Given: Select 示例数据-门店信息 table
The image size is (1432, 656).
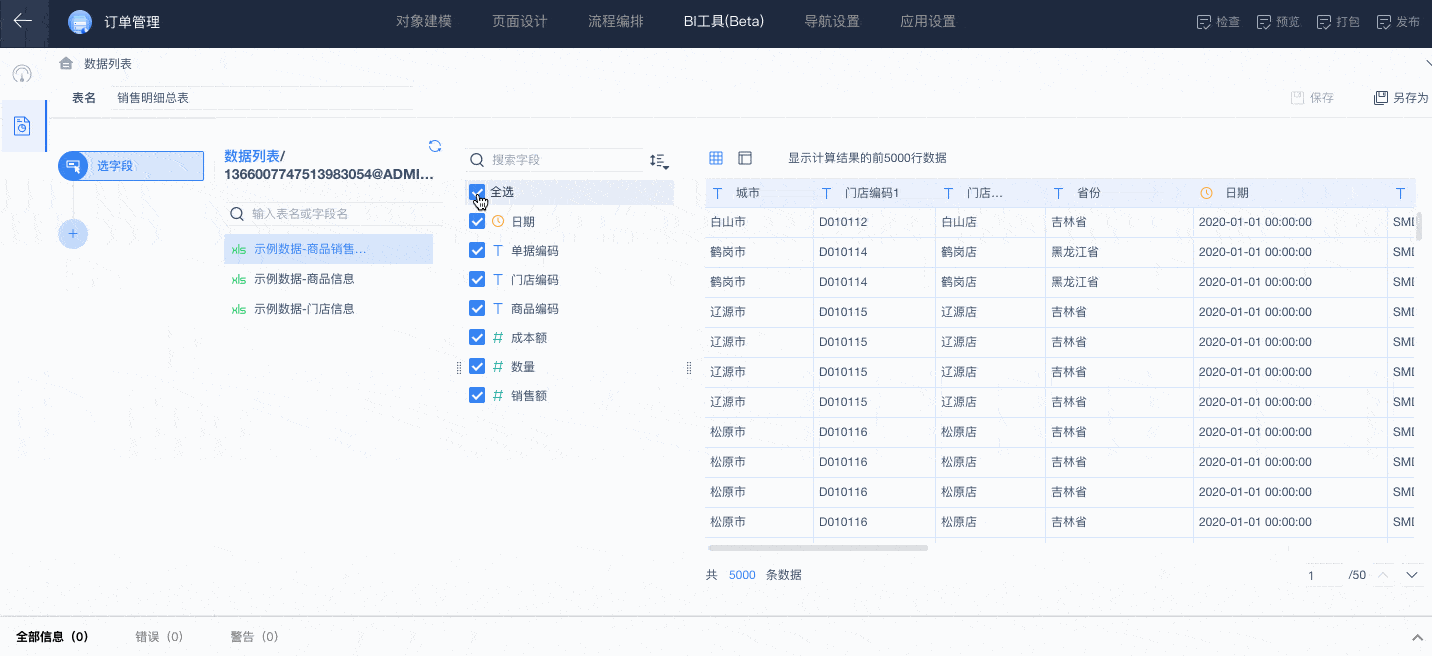Looking at the screenshot, I should (x=328, y=309).
